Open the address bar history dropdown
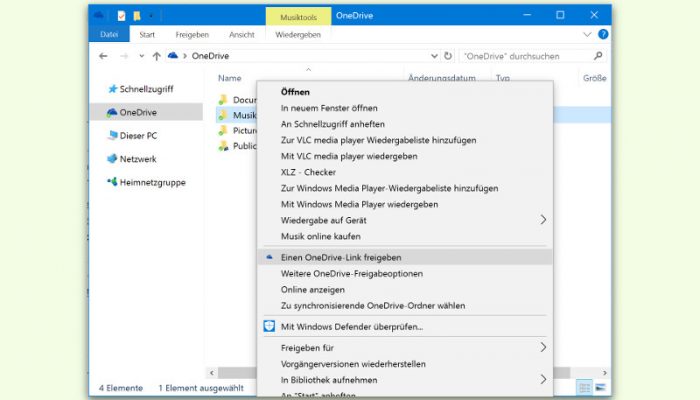The width and height of the screenshot is (700, 400). [x=434, y=56]
